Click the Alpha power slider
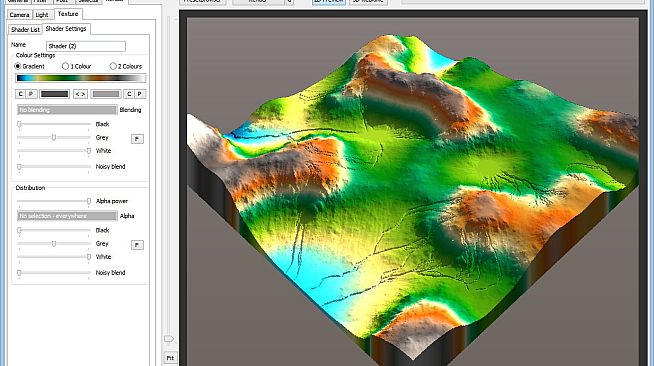This screenshot has height=366, width=654. (54, 201)
